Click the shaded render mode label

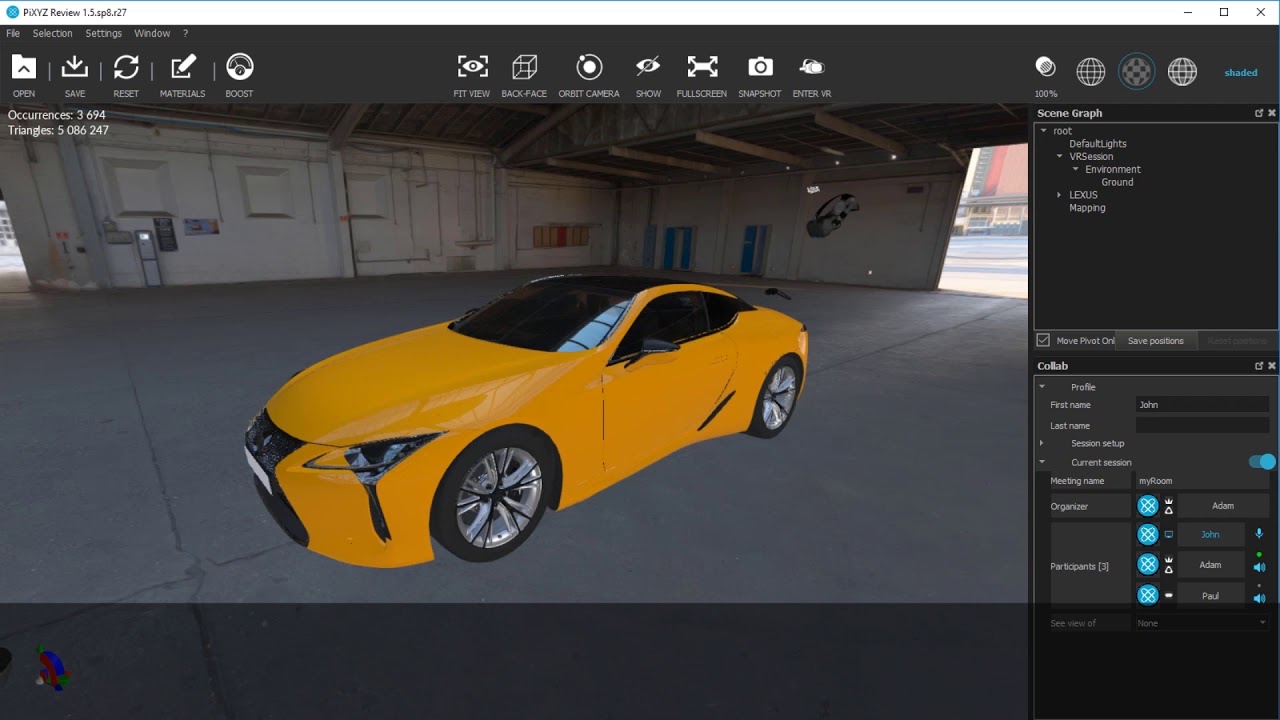tap(1241, 72)
